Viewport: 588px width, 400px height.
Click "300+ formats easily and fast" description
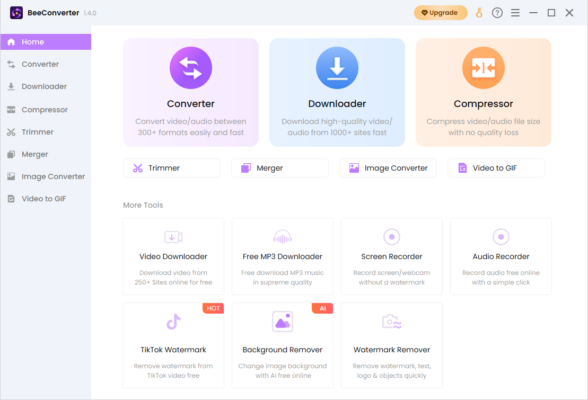[190, 133]
